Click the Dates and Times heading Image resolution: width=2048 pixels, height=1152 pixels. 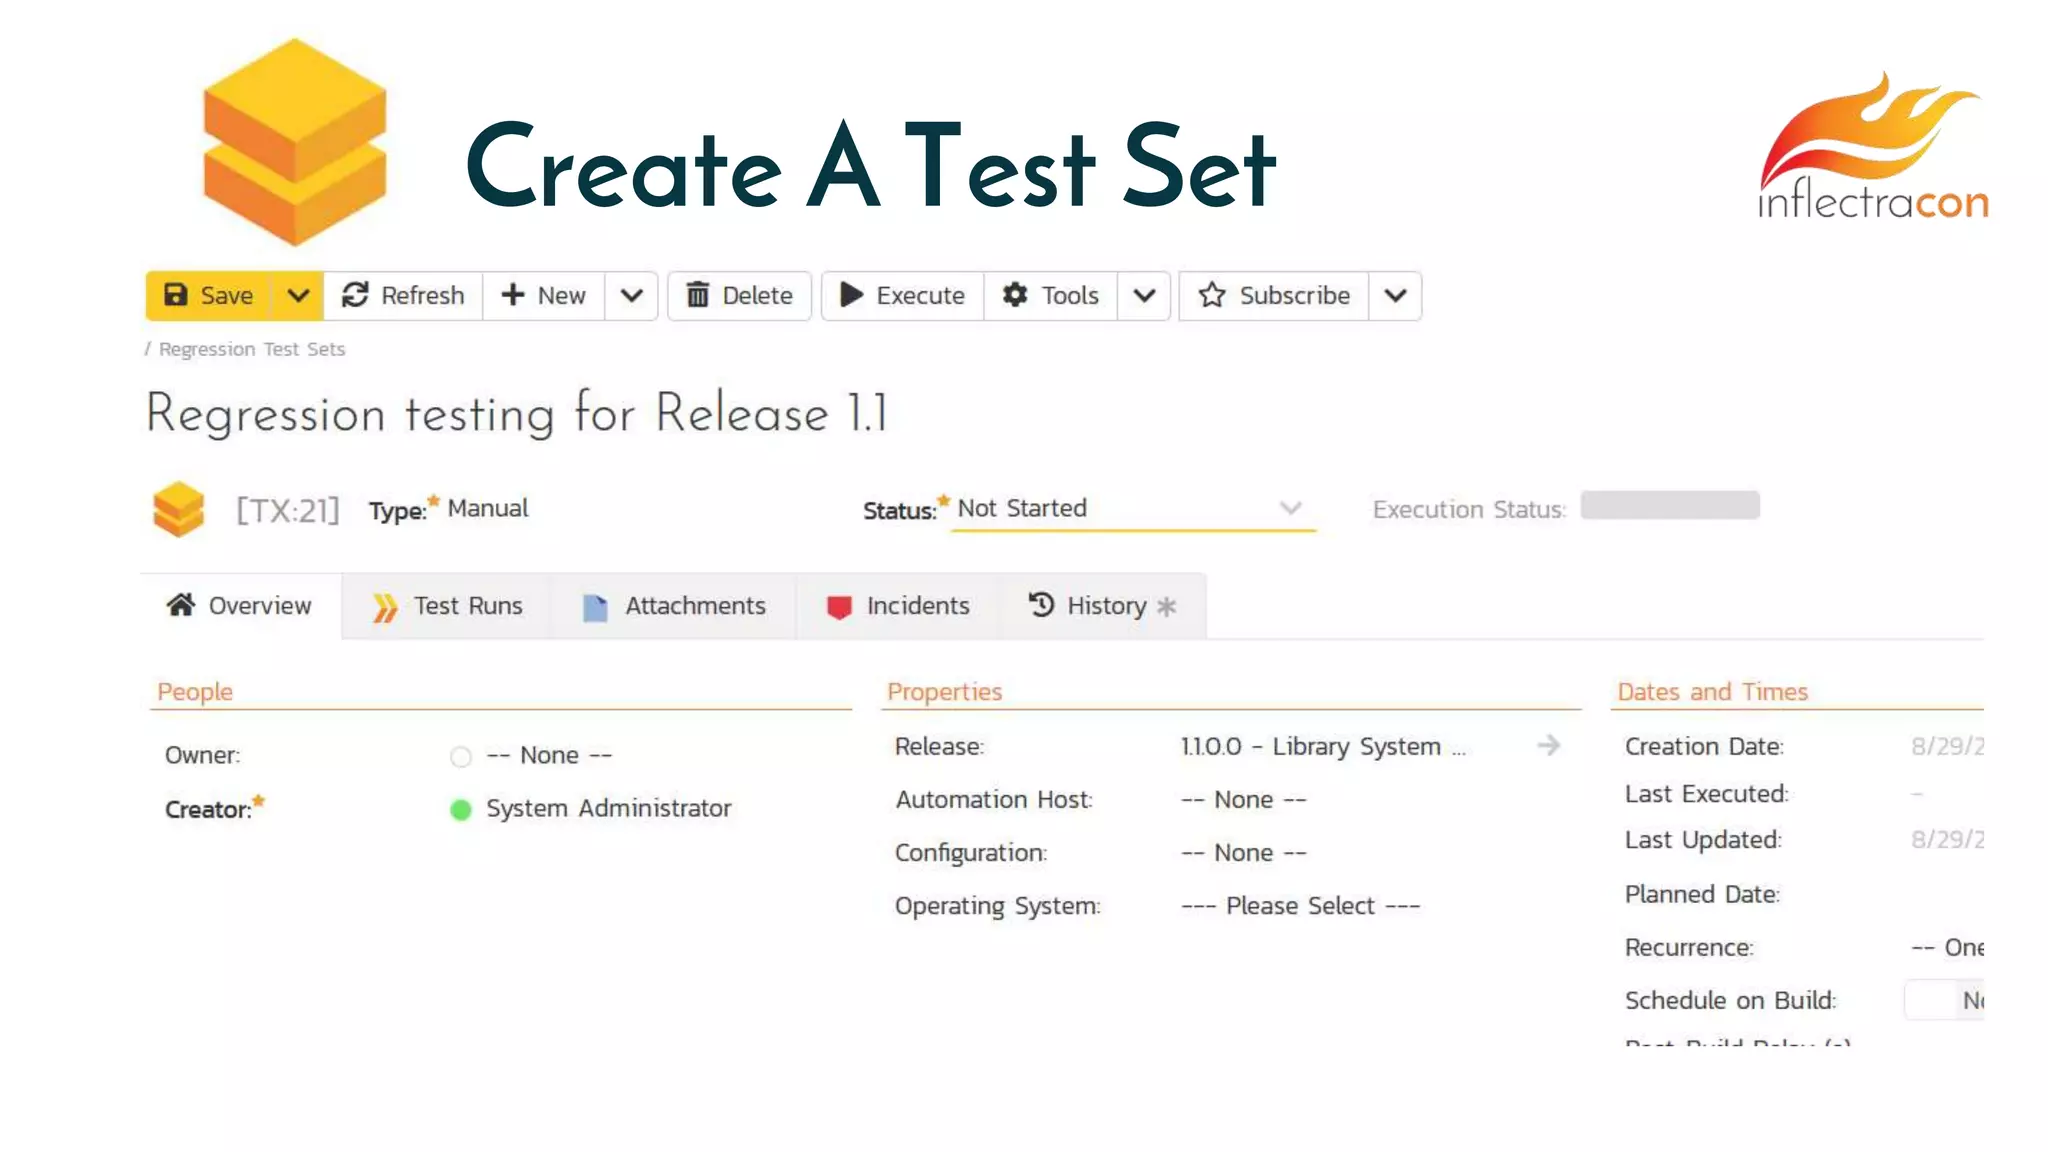1713,692
